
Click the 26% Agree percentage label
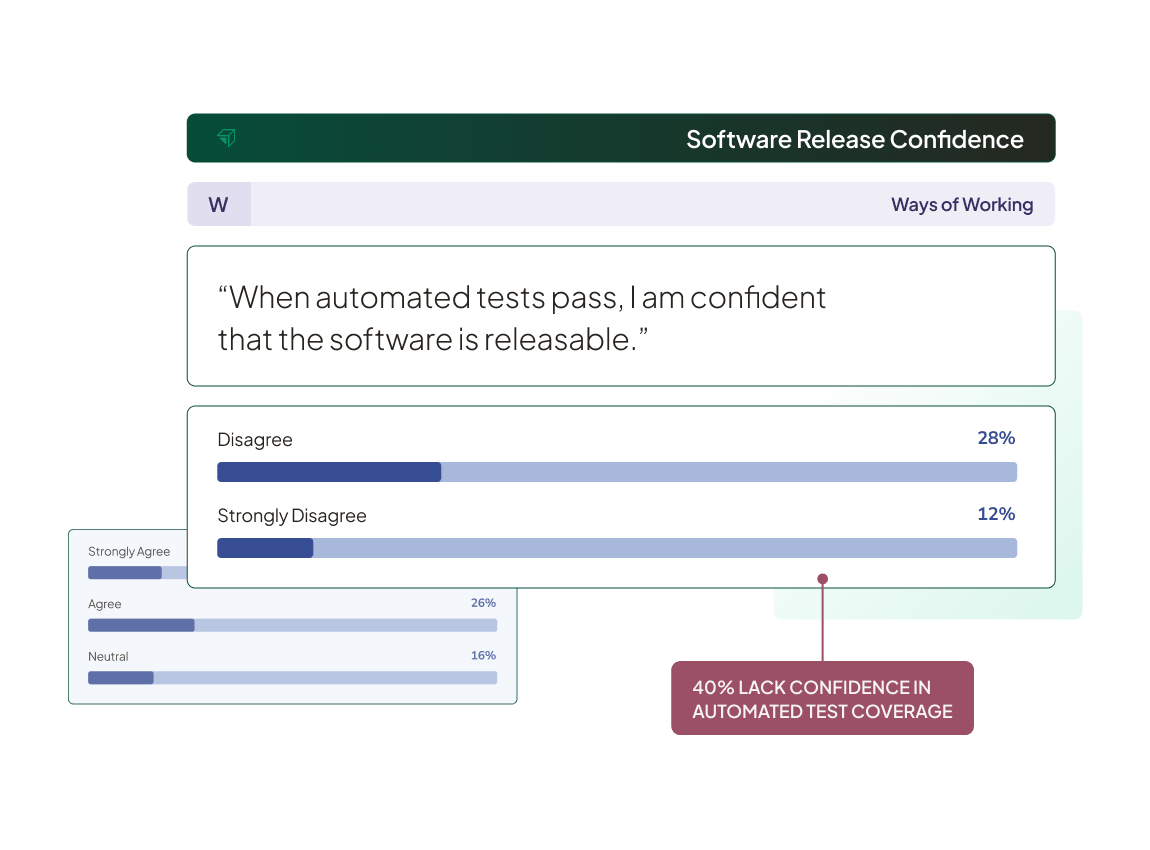coord(483,603)
